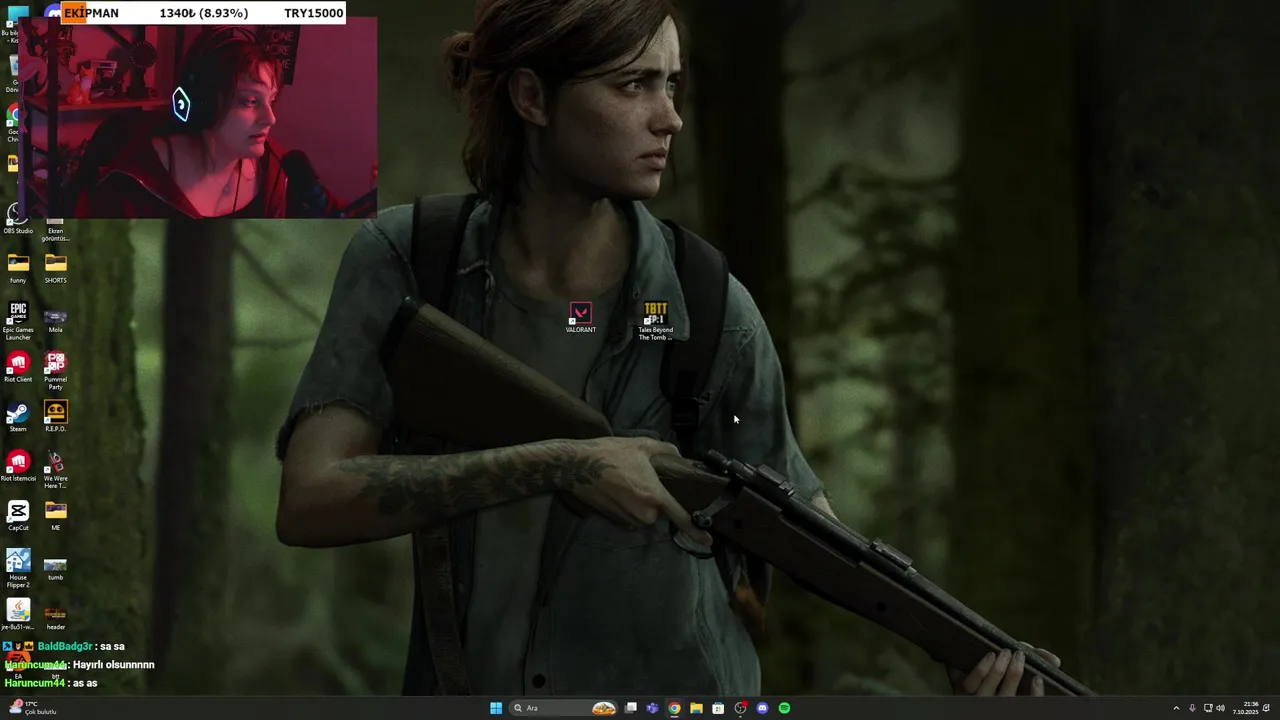The image size is (1280, 720).
Task: Select the VALORANT desktop shortcut
Action: 580,318
